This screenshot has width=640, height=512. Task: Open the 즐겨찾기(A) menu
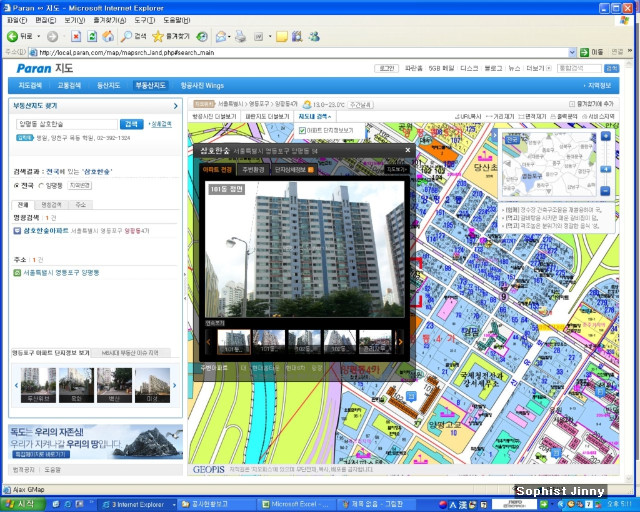[x=109, y=20]
